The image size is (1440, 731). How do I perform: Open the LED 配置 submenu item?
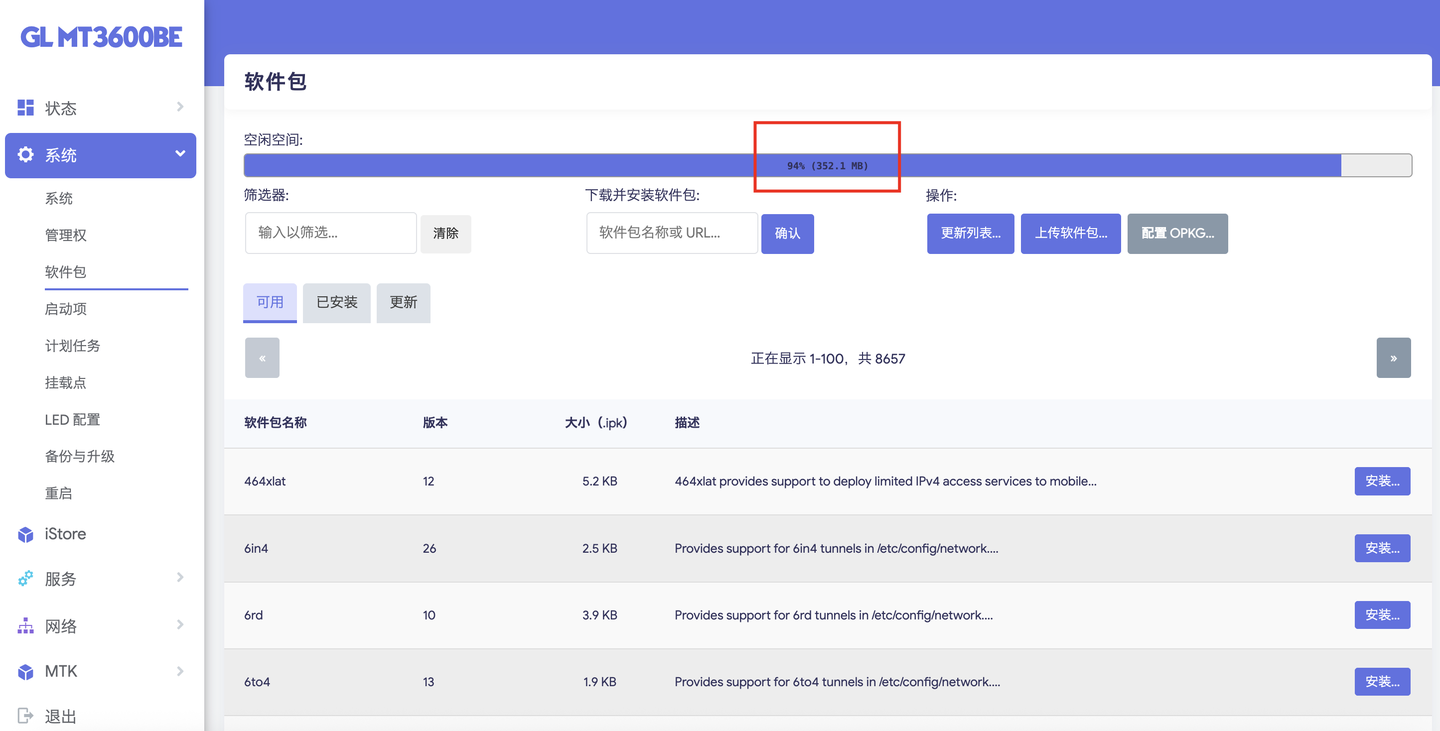pyautogui.click(x=72, y=420)
